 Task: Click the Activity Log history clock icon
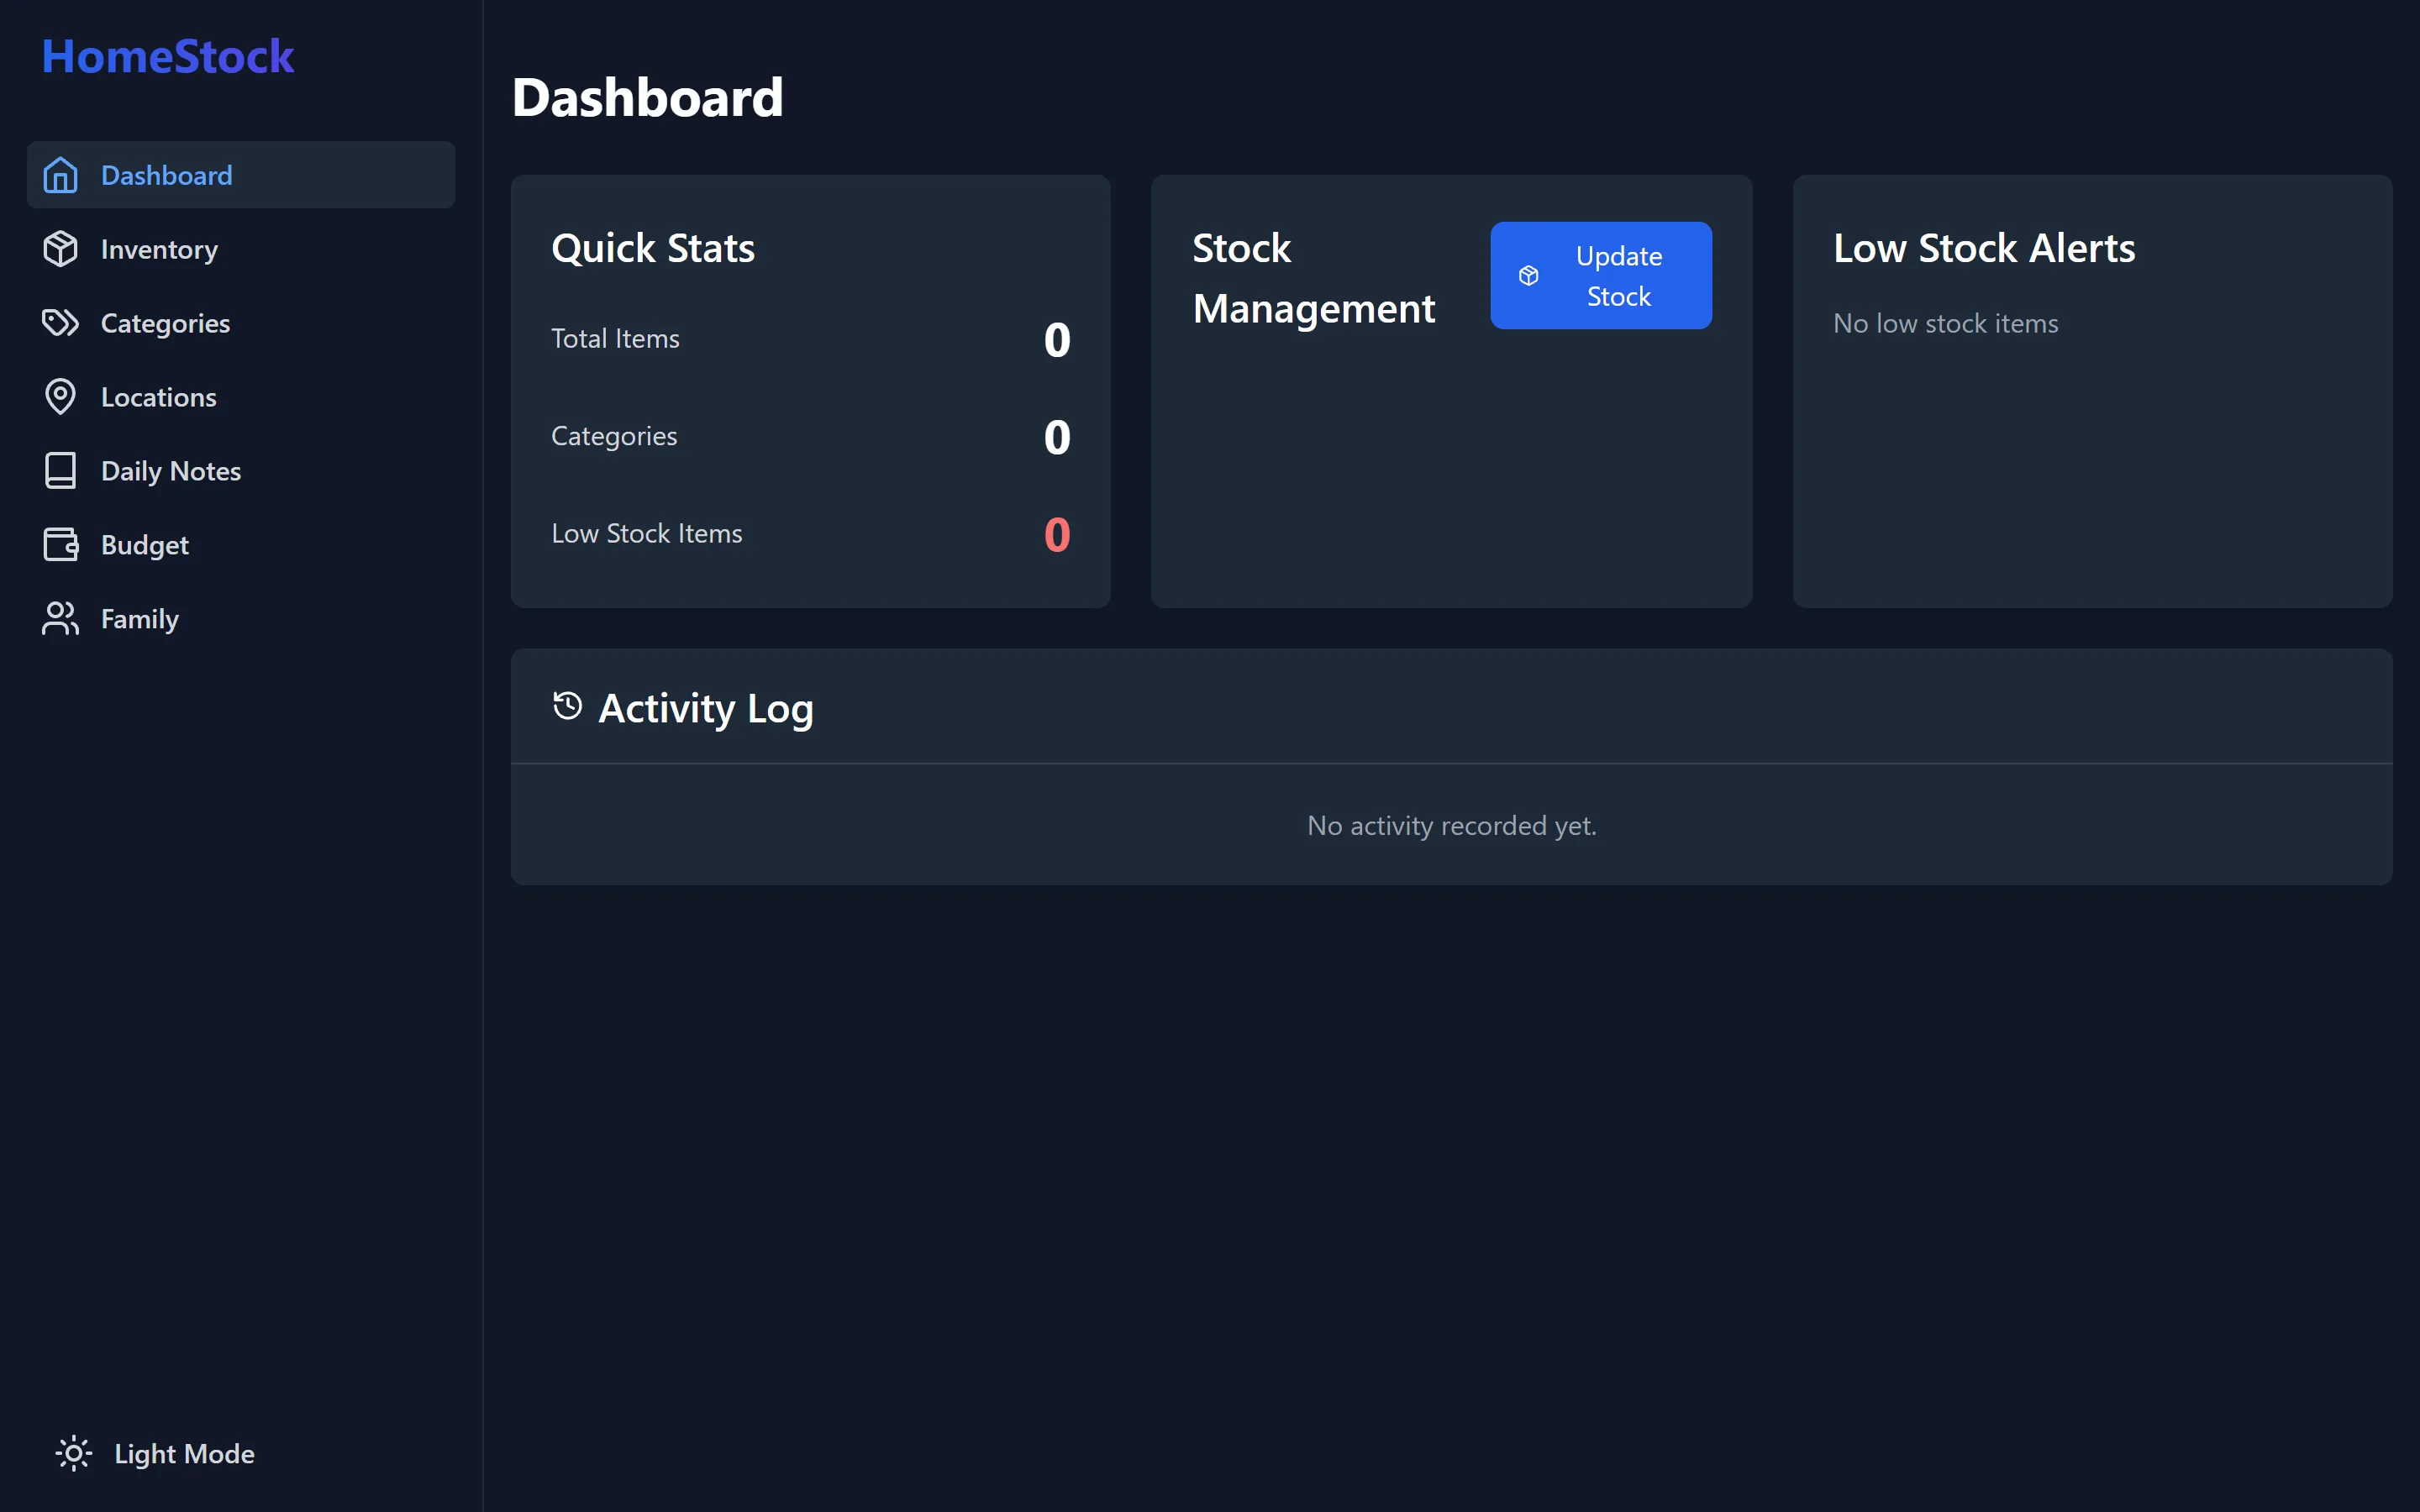[x=567, y=706]
